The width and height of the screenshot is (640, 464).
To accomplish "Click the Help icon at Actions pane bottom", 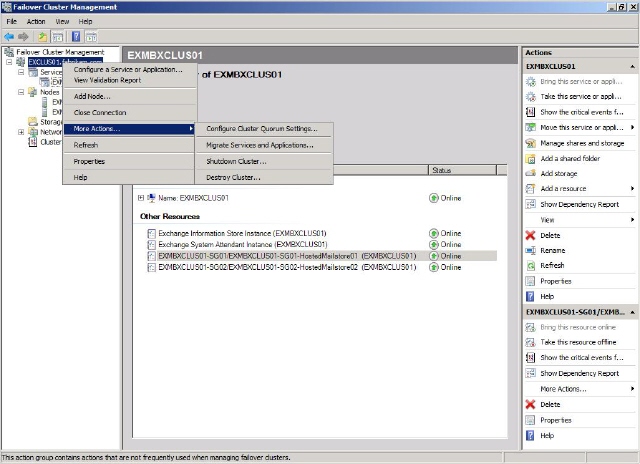I will (530, 435).
